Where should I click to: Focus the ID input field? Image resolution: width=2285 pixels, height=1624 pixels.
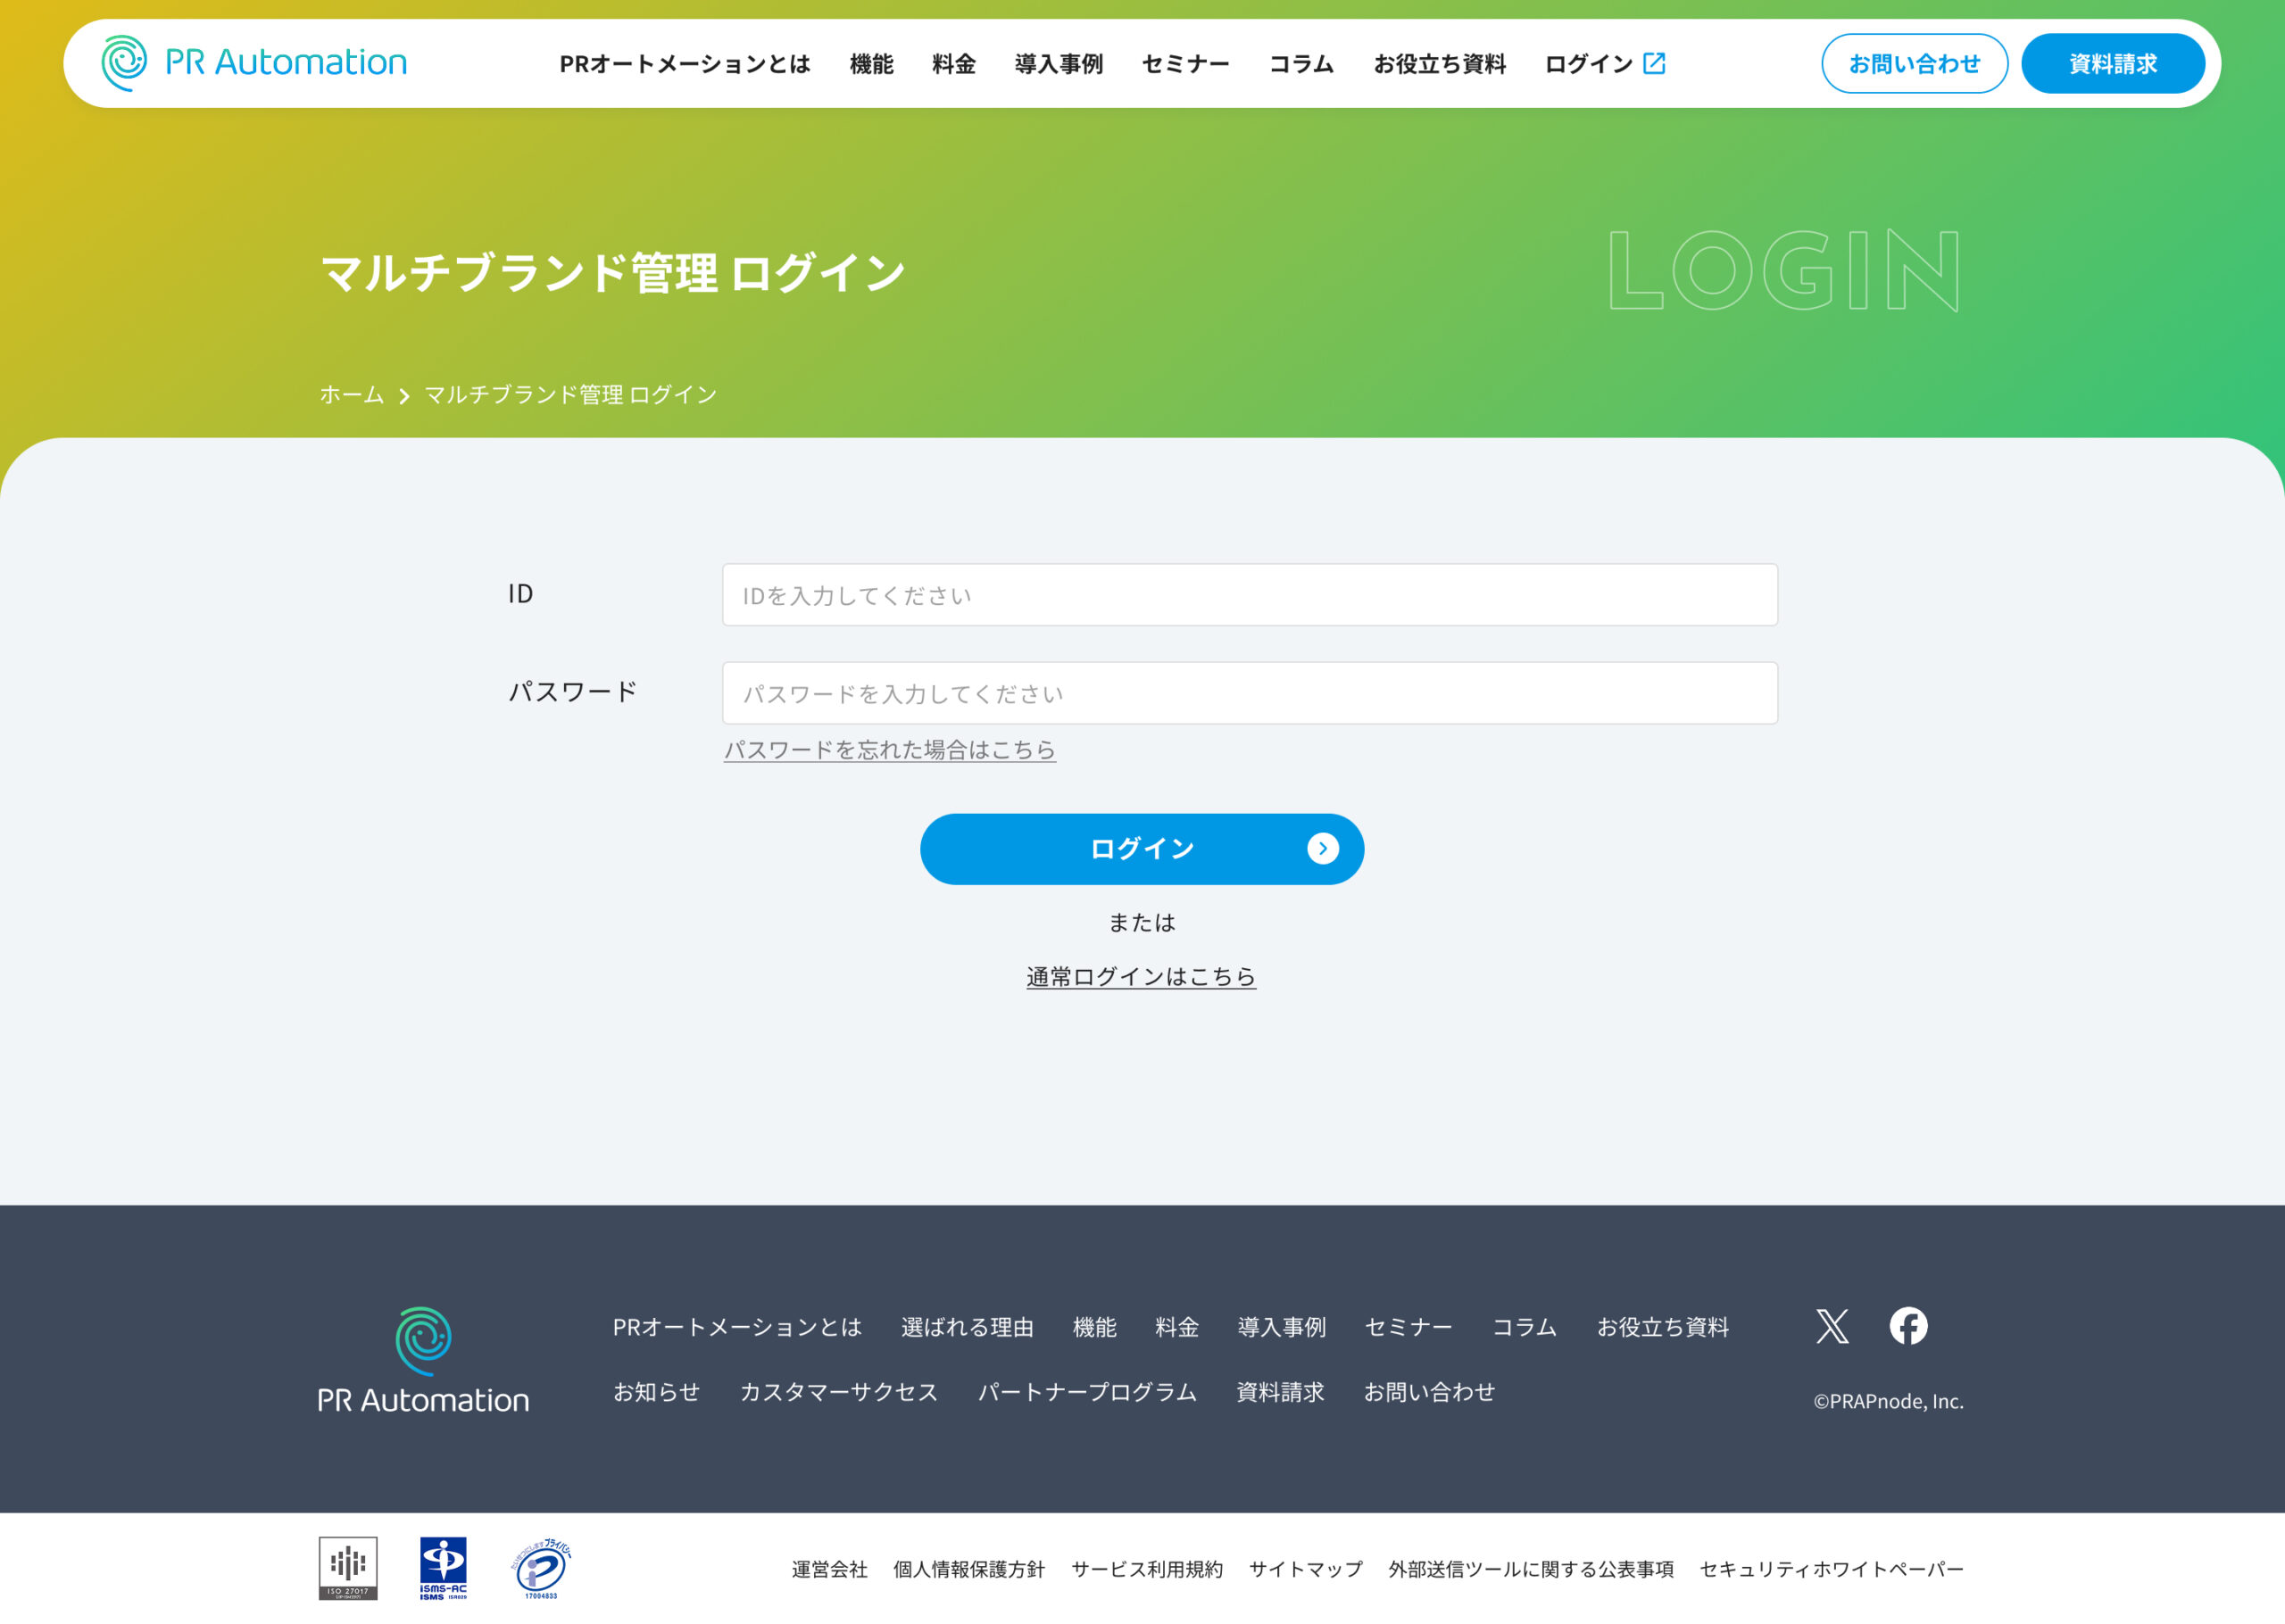[x=1249, y=595]
